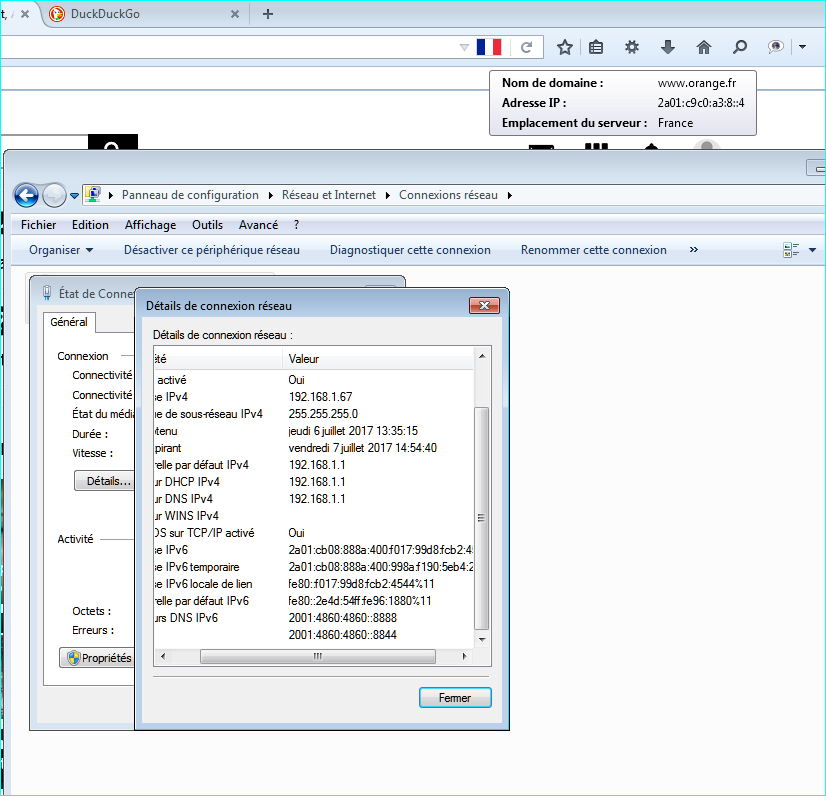The height and width of the screenshot is (796, 826).
Task: Bookmark the page with the star icon
Action: (x=564, y=46)
